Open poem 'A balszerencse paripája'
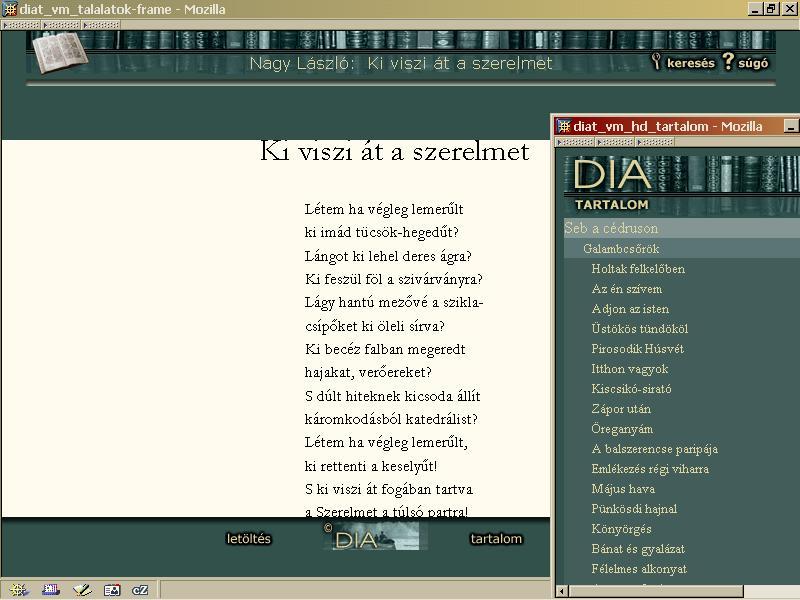This screenshot has width=800, height=600. click(655, 448)
